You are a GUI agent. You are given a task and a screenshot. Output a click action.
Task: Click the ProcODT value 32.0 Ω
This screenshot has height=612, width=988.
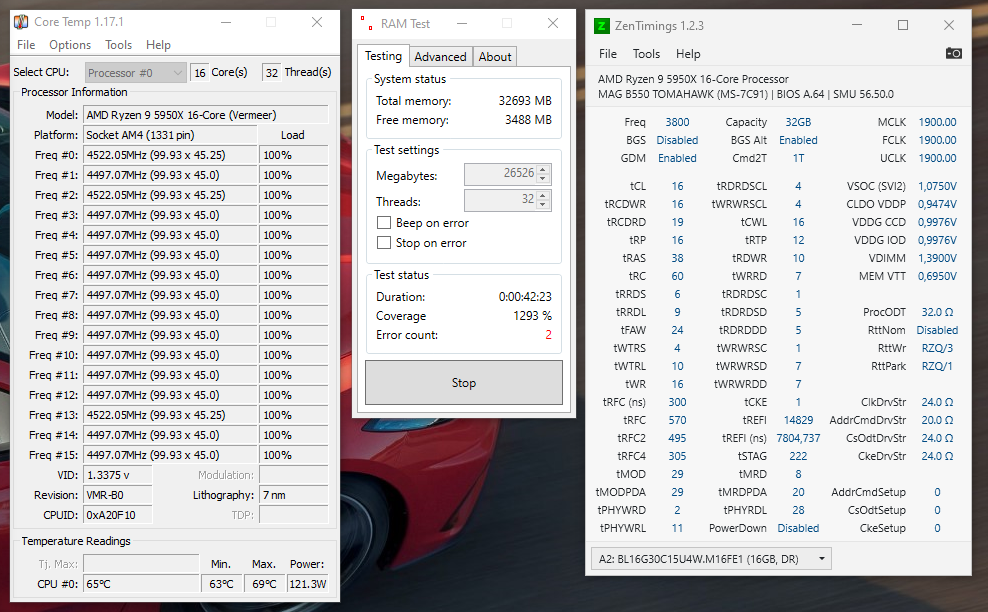pyautogui.click(x=937, y=313)
